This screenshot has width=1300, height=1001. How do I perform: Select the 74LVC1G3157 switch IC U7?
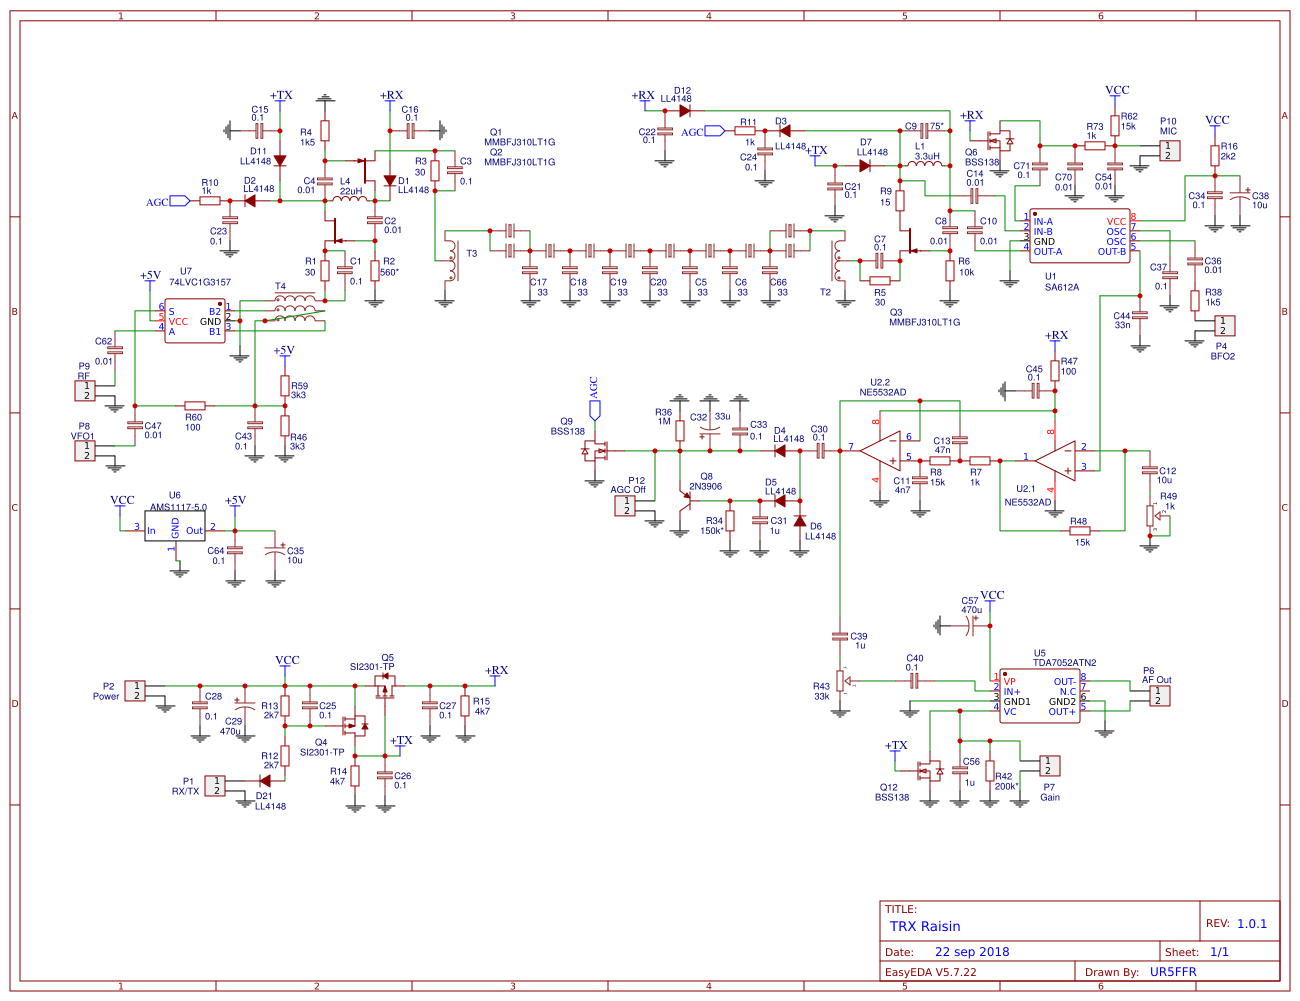tap(195, 321)
